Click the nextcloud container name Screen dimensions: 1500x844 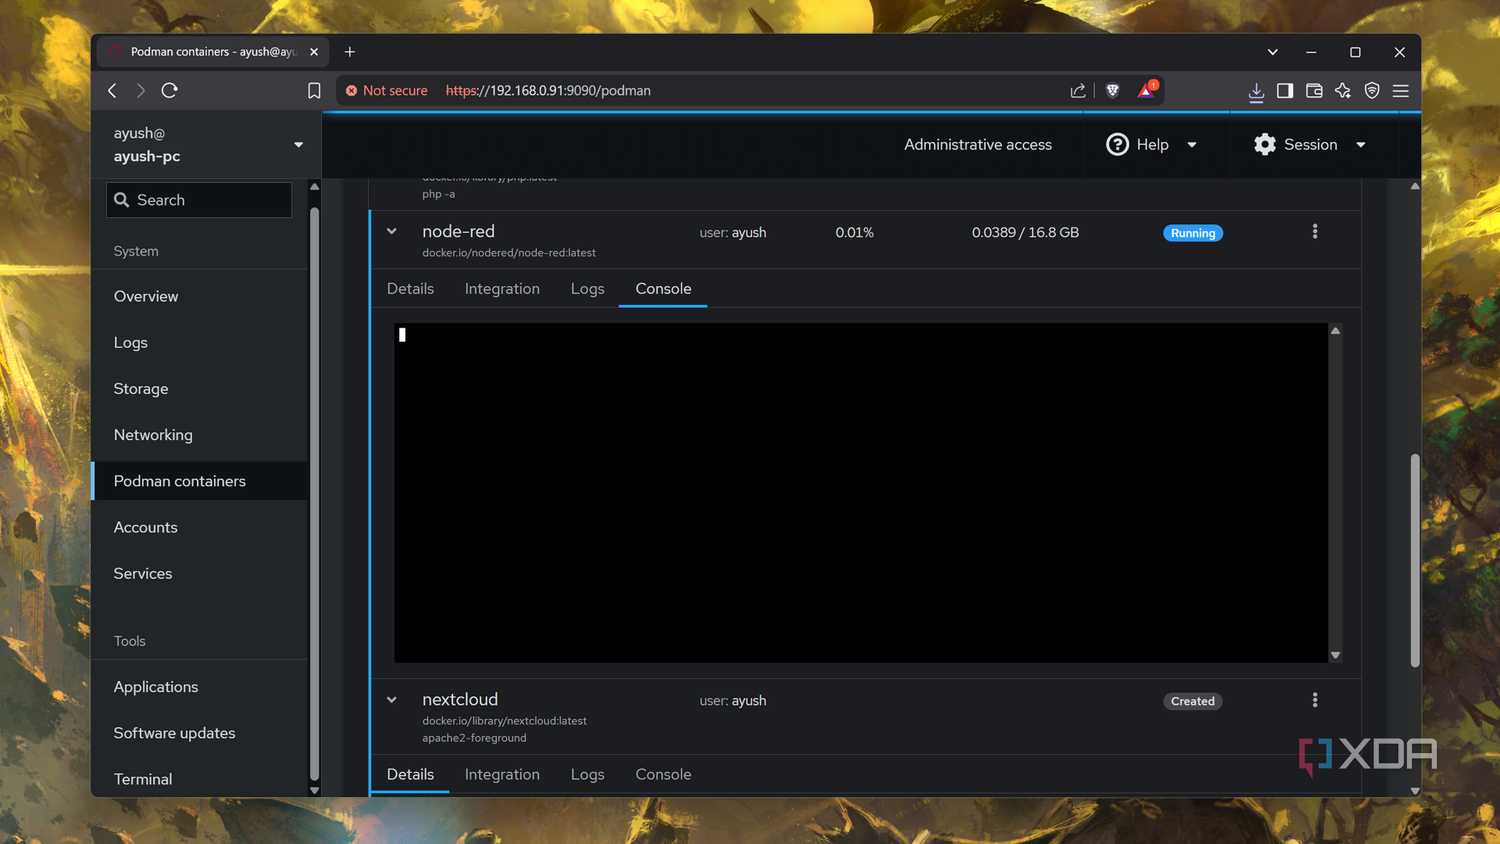(460, 699)
